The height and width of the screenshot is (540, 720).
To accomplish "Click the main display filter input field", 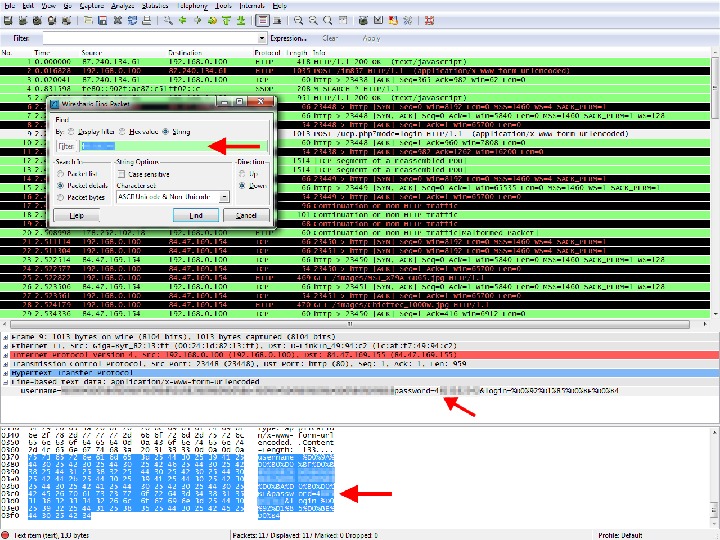I will coord(150,38).
